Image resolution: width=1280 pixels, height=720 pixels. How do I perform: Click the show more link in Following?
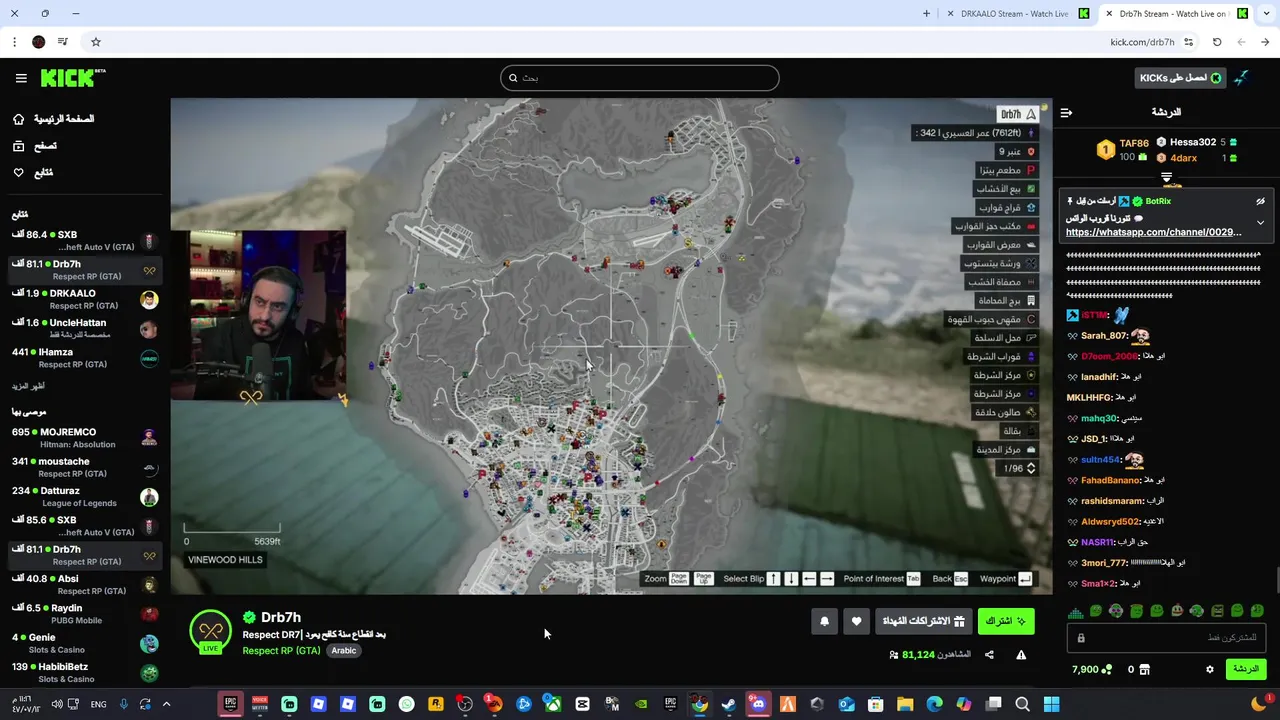click(x=28, y=386)
